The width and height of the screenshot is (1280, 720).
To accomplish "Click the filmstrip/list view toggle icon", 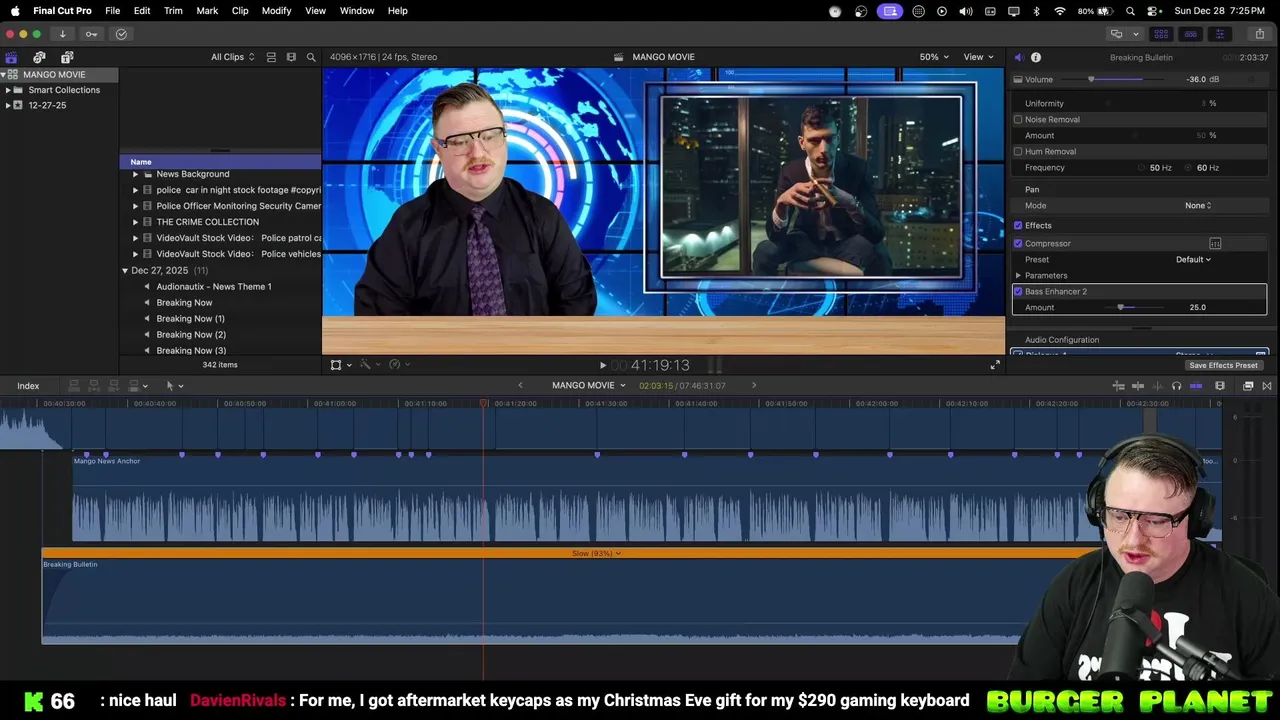I will click(291, 57).
